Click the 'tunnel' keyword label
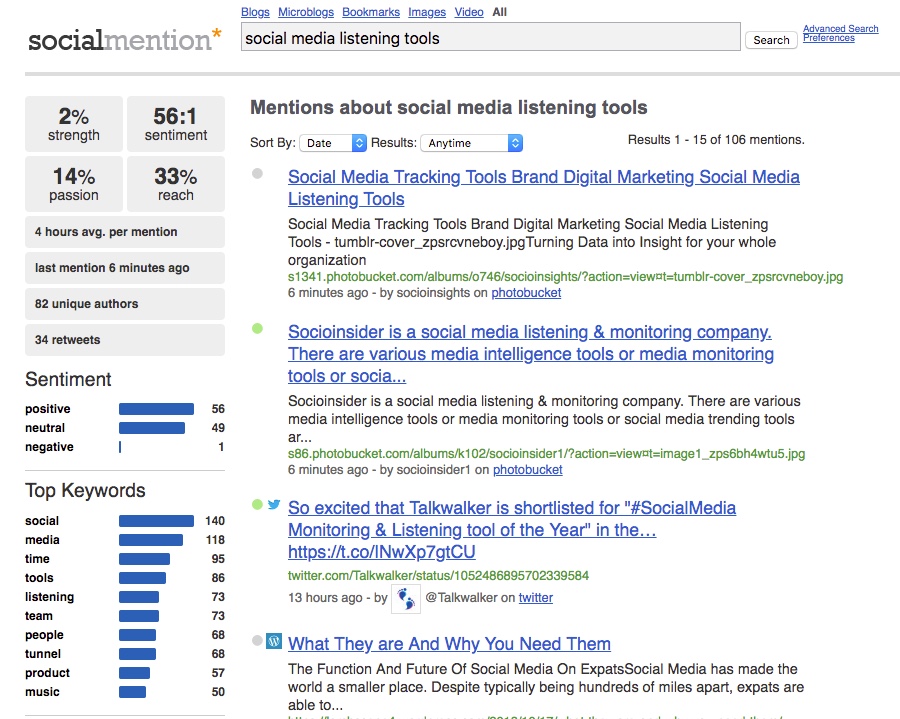This screenshot has height=719, width=900. 43,654
